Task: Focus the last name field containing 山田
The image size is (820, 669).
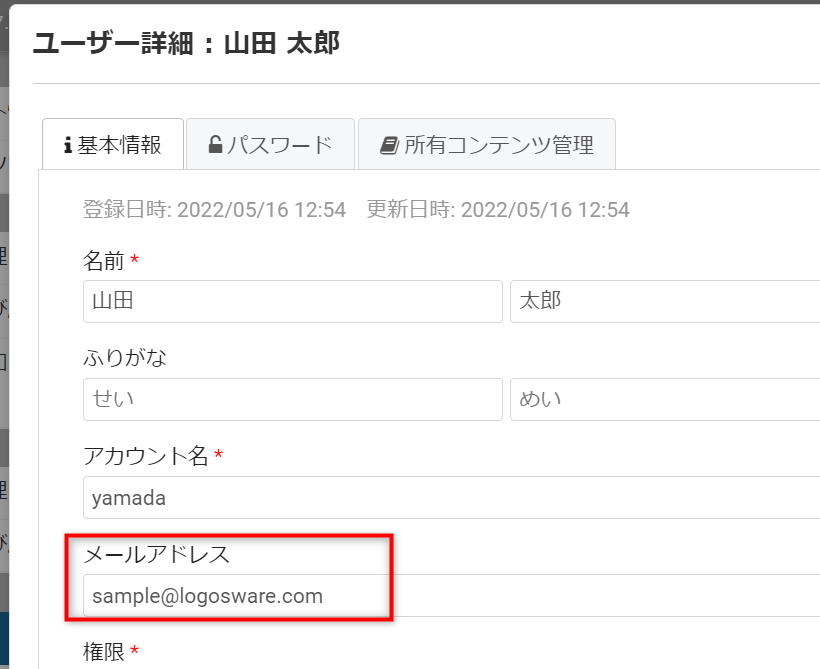Action: click(292, 301)
